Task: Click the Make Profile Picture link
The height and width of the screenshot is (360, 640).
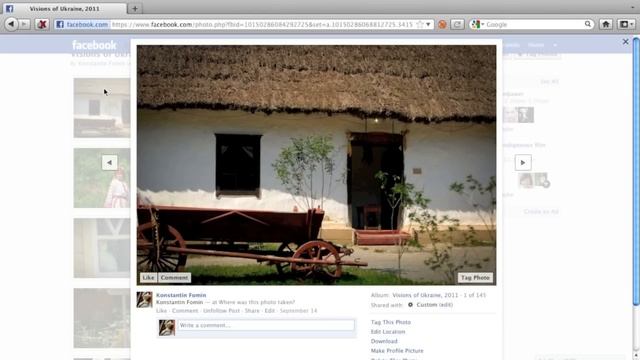Action: [397, 351]
